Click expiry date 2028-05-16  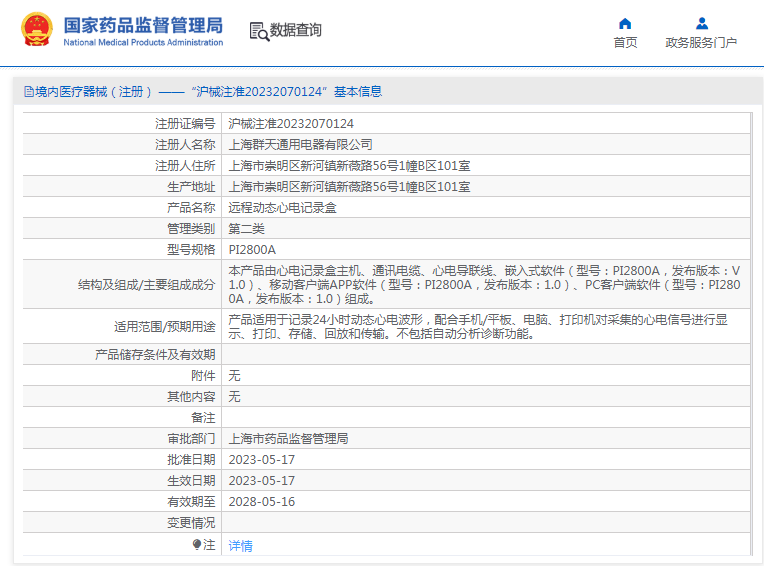(x=262, y=502)
